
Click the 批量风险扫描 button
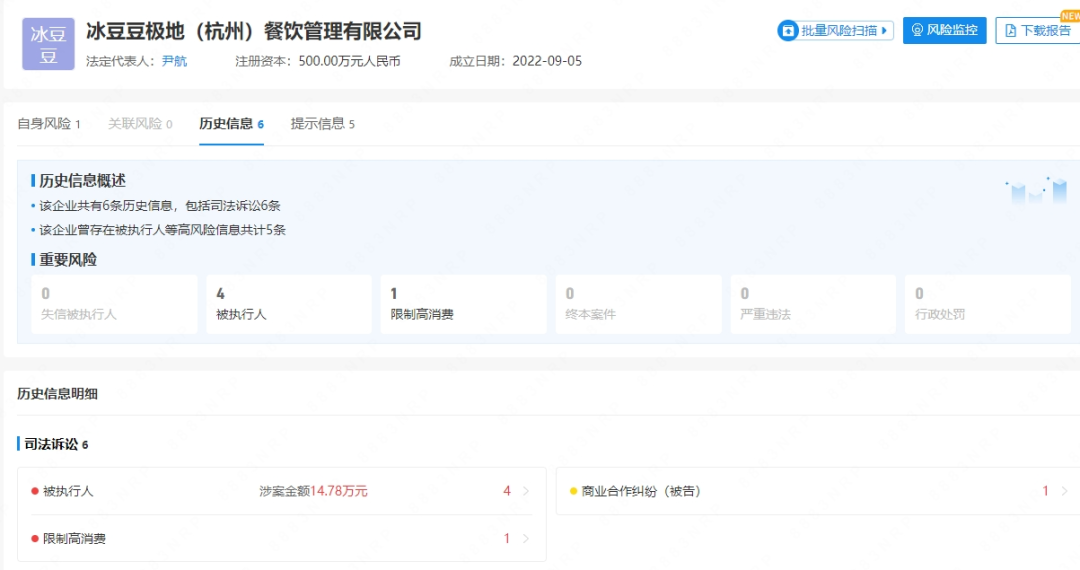point(835,30)
